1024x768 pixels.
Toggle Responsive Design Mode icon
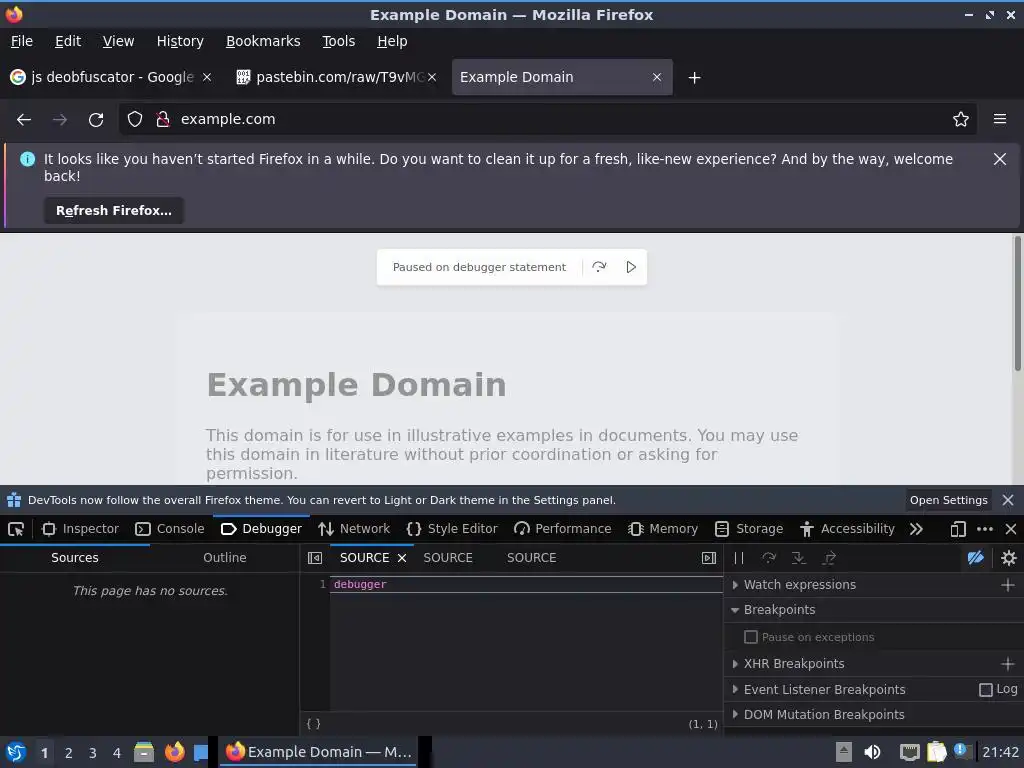[x=958, y=529]
